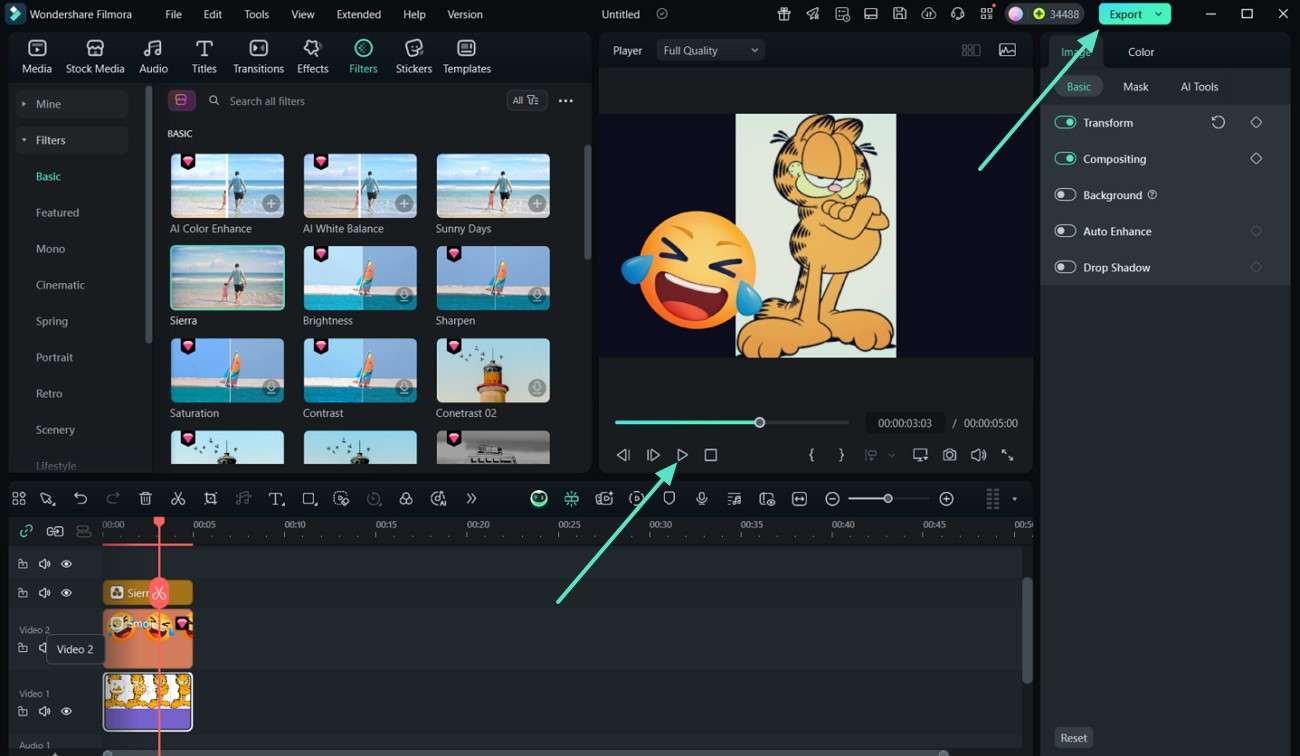Hide the Sierra filter track
The height and width of the screenshot is (756, 1300).
click(67, 593)
